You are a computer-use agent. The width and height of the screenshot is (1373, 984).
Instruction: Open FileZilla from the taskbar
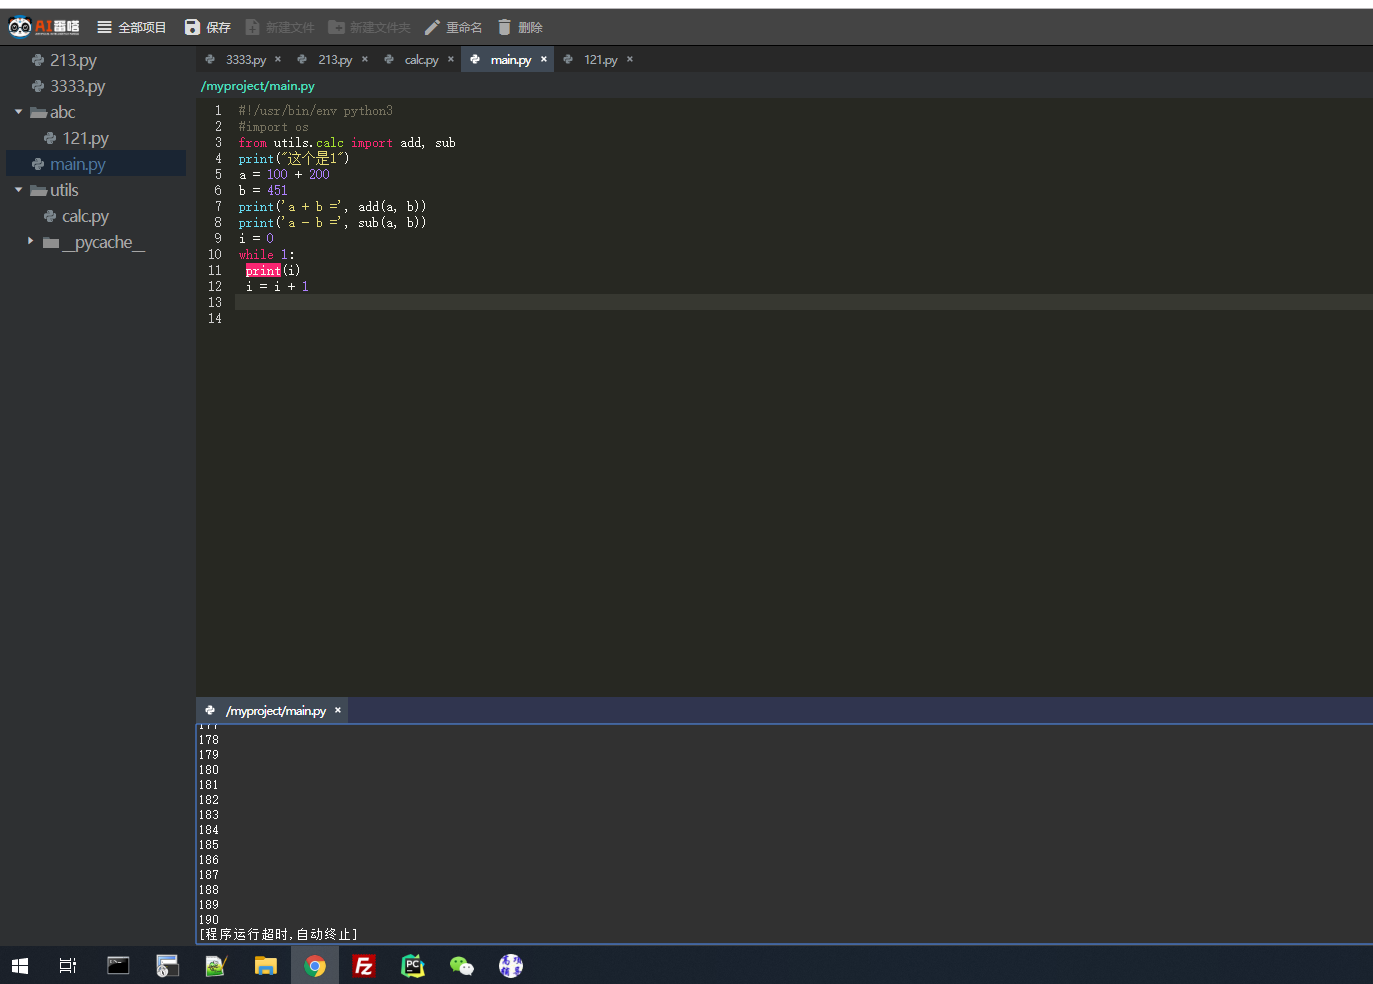pyautogui.click(x=363, y=965)
